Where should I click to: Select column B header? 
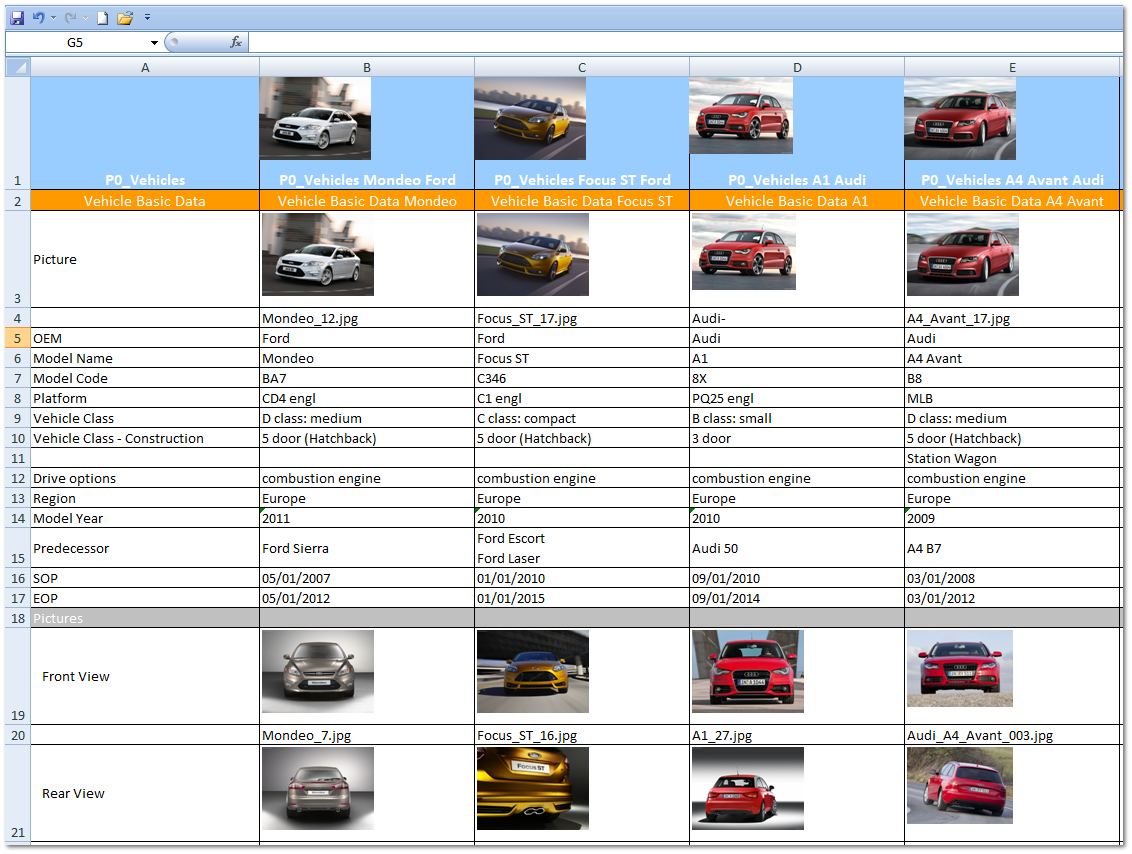[367, 67]
